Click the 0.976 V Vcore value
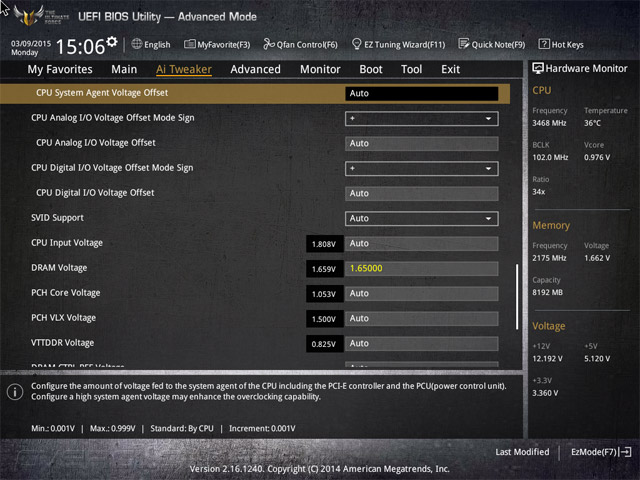This screenshot has height=480, width=640. 597,157
